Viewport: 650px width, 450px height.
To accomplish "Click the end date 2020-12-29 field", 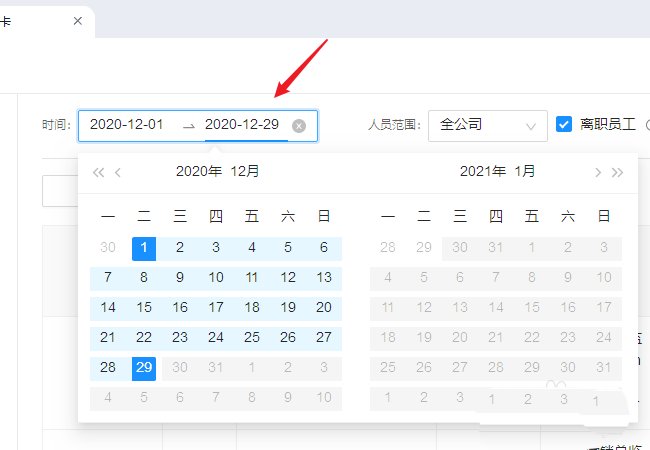I will click(x=242, y=125).
